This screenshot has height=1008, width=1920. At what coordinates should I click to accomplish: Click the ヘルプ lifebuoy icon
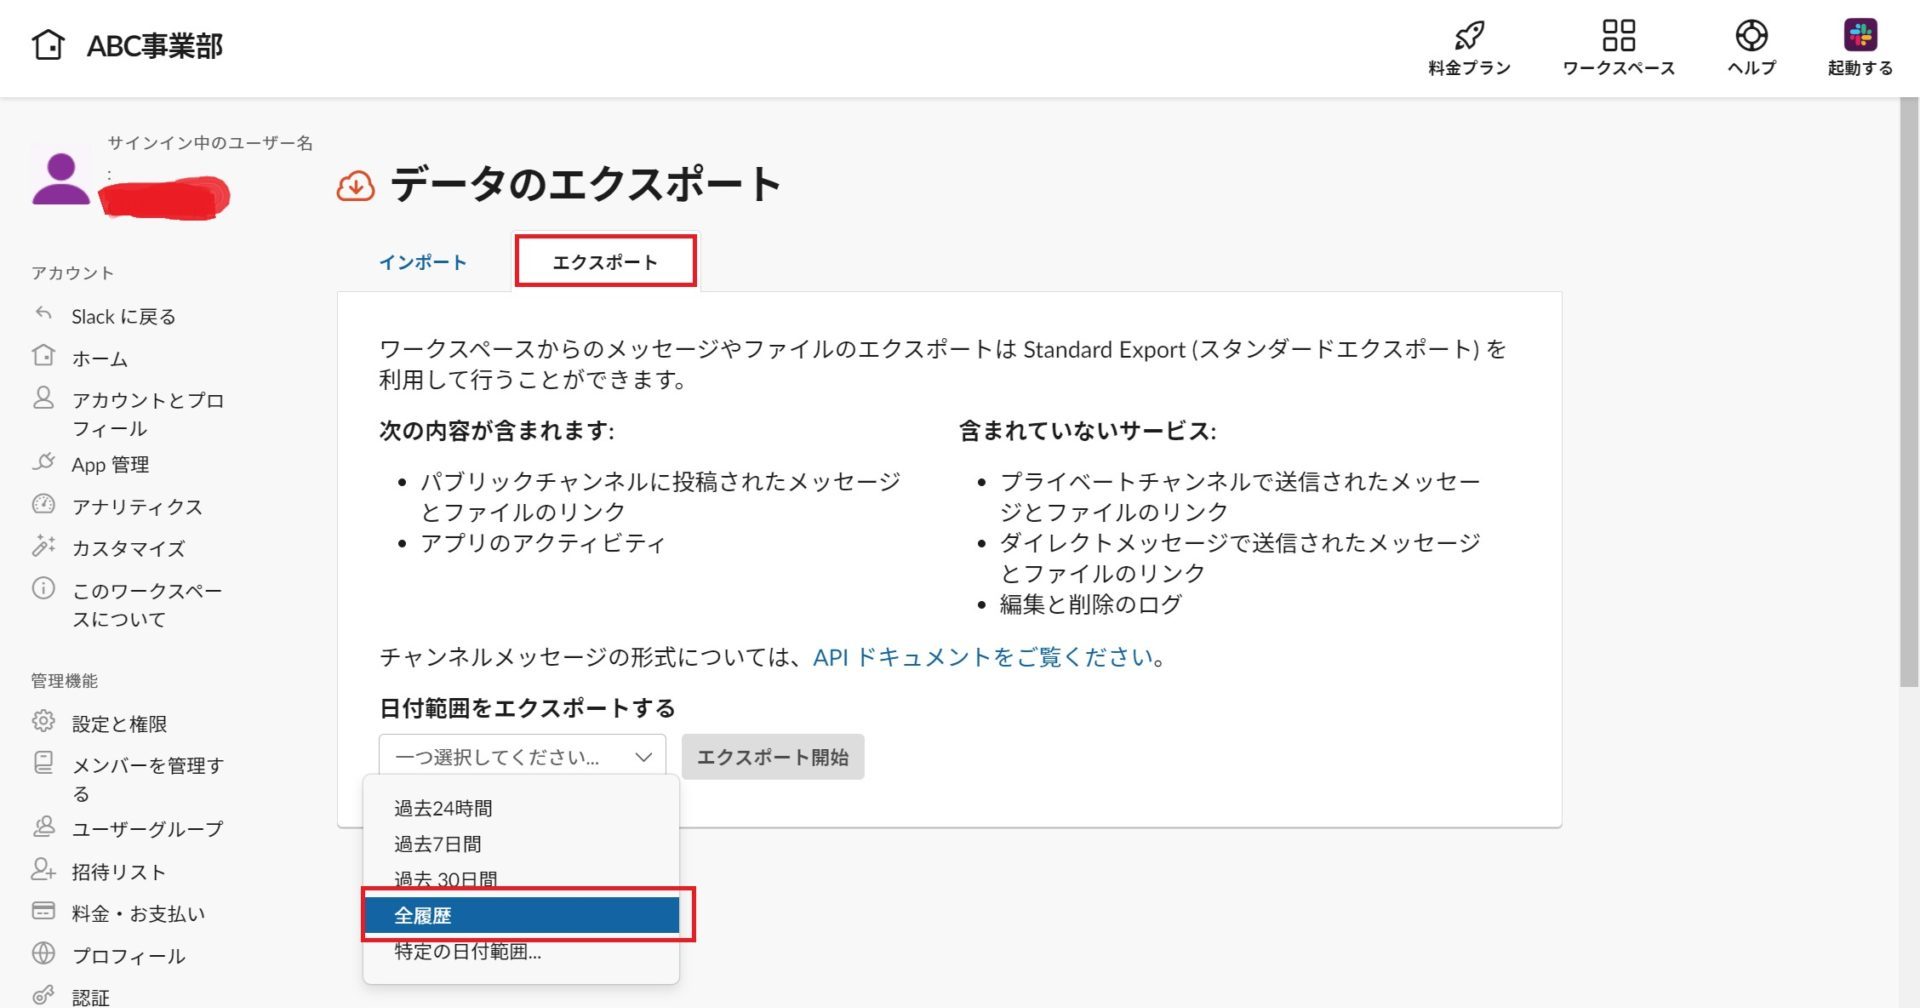[1751, 36]
